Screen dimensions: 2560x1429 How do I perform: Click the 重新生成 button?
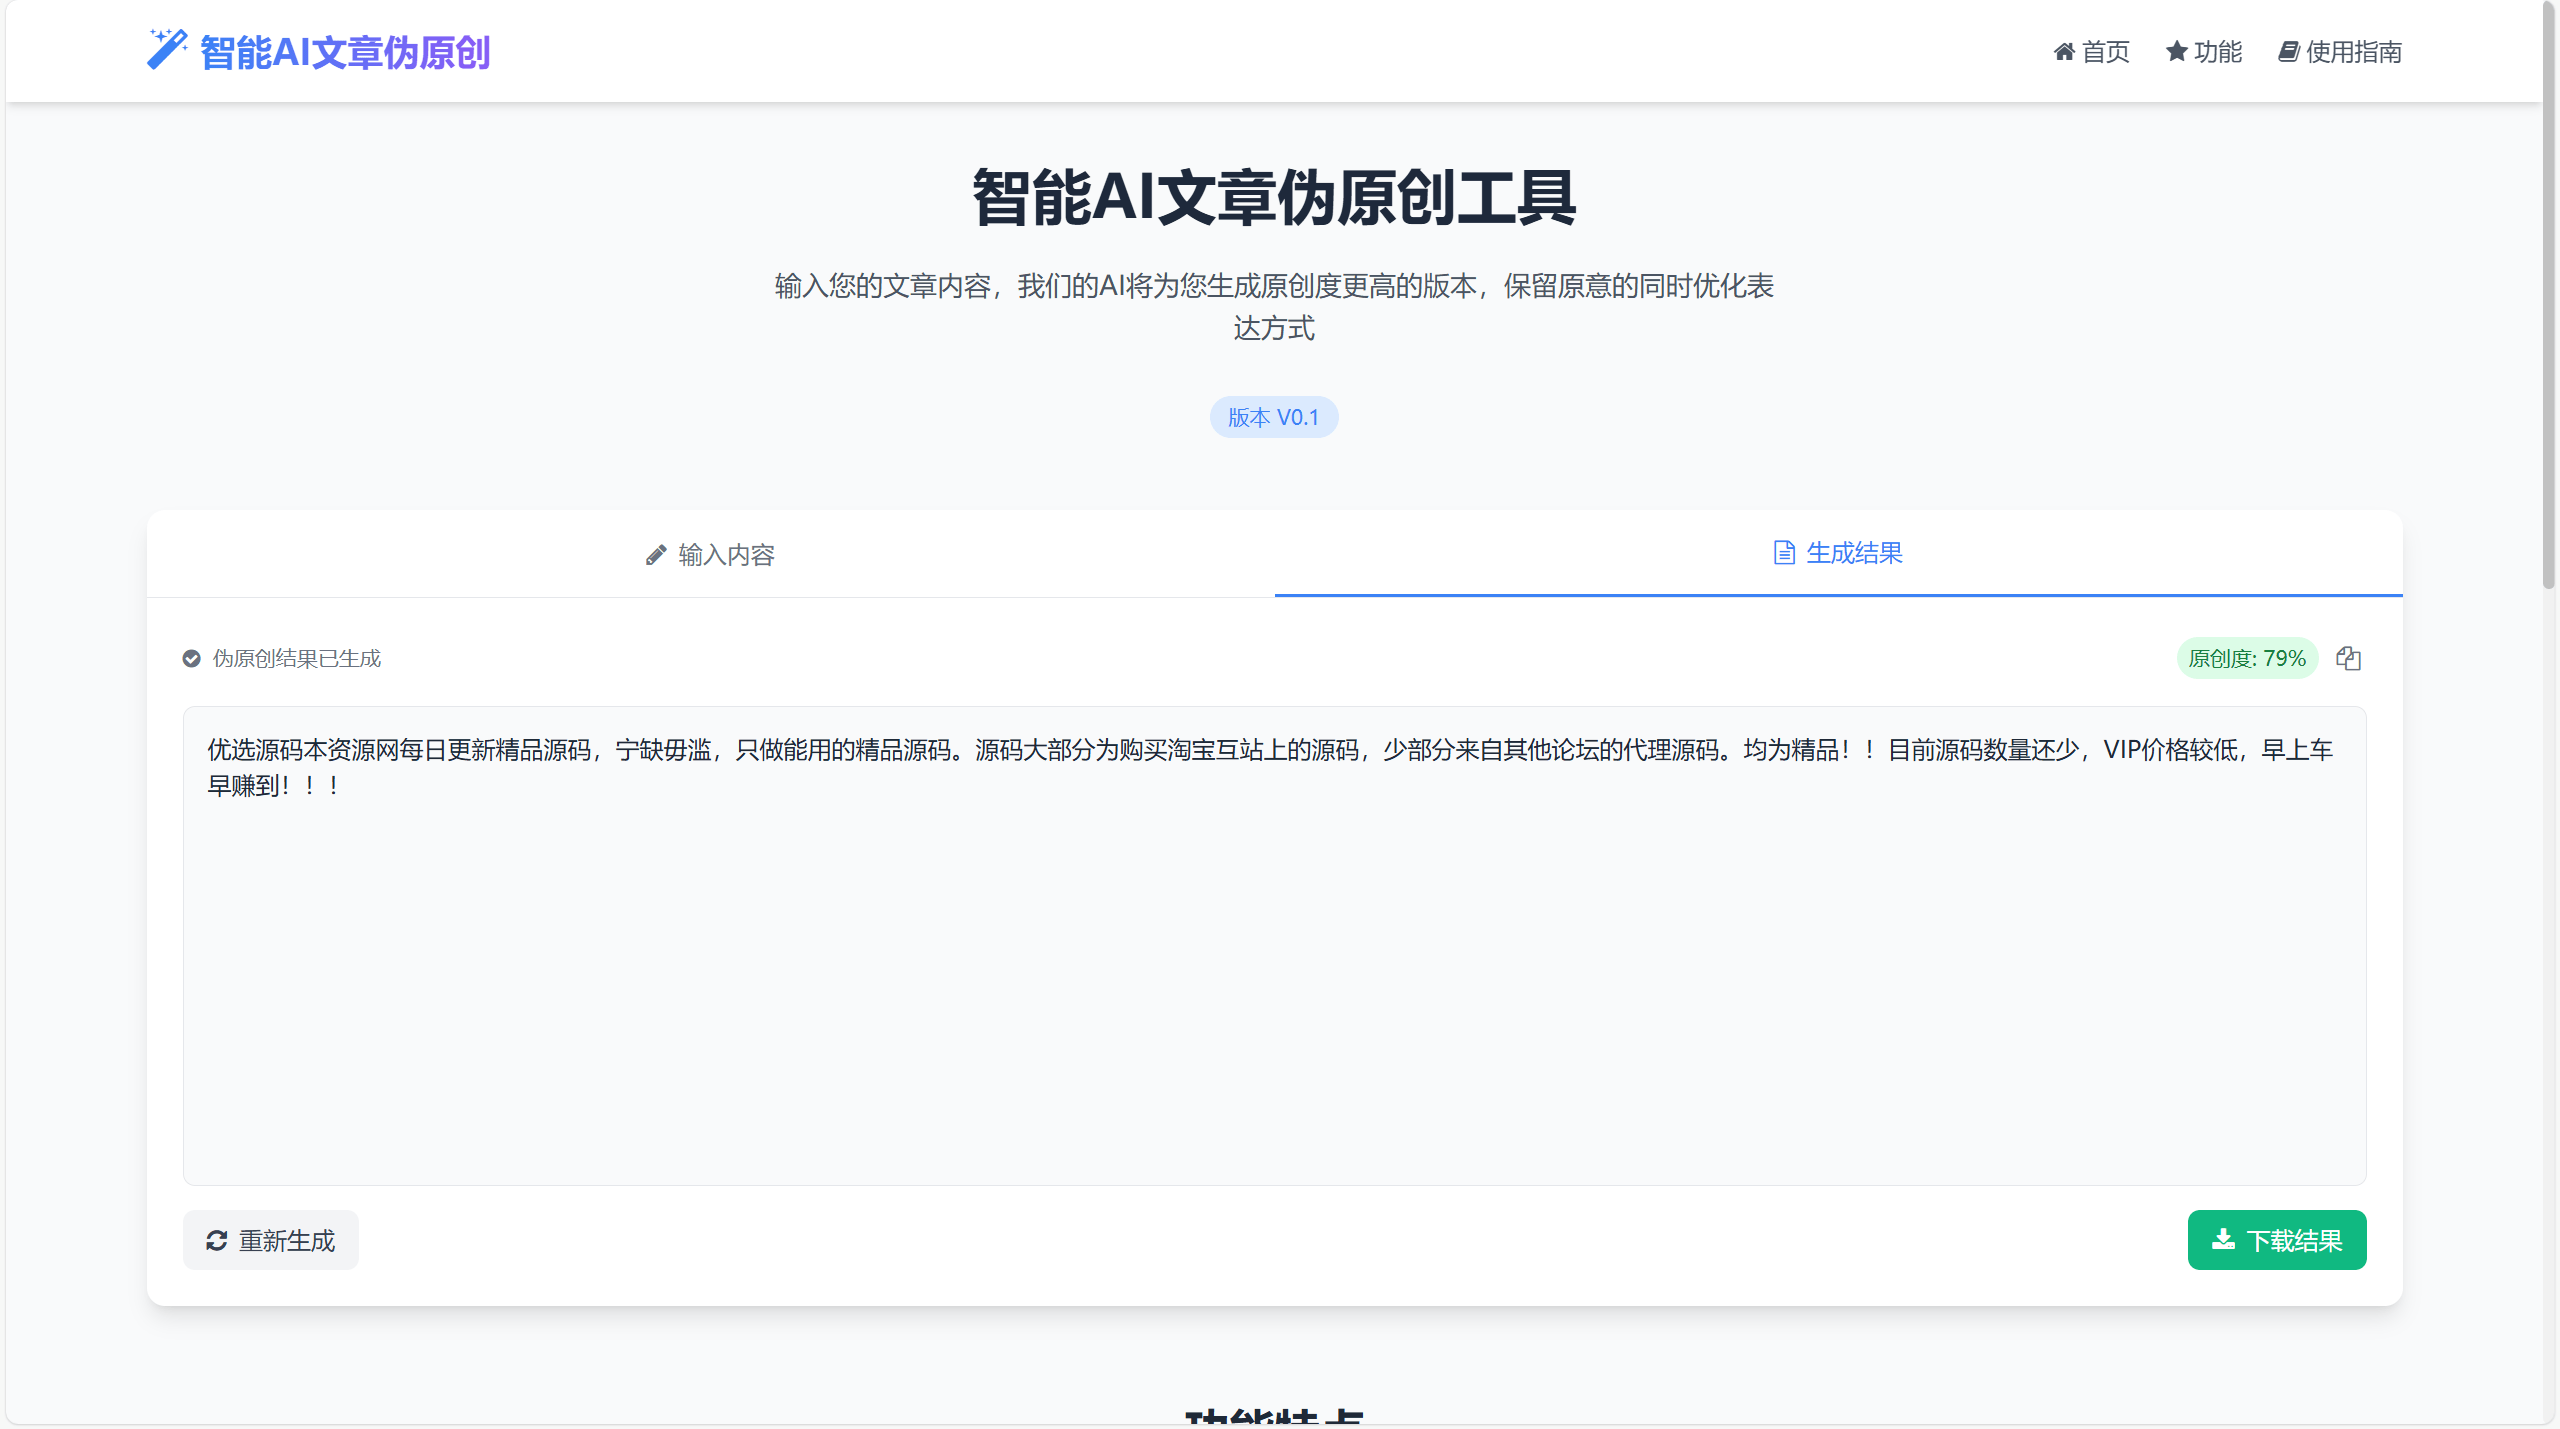(x=270, y=1239)
